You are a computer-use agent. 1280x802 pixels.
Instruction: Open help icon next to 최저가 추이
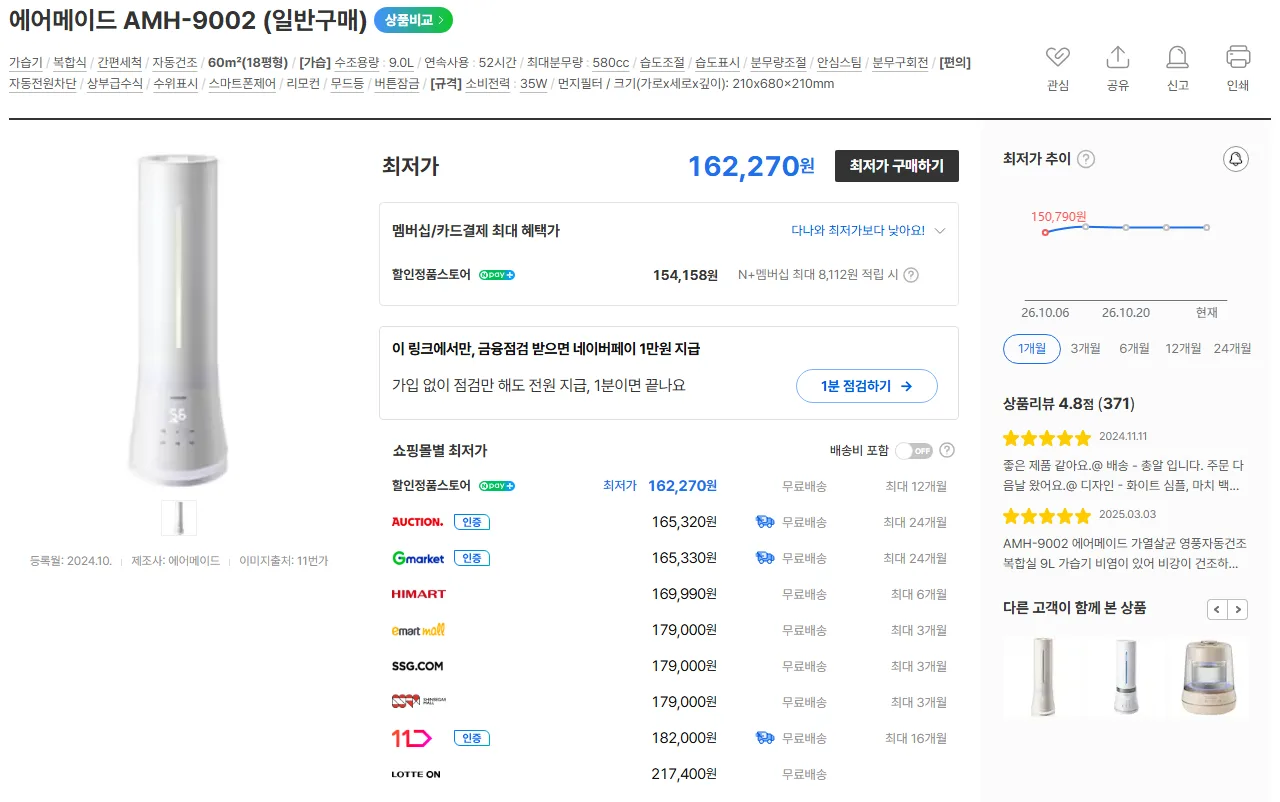1086,159
